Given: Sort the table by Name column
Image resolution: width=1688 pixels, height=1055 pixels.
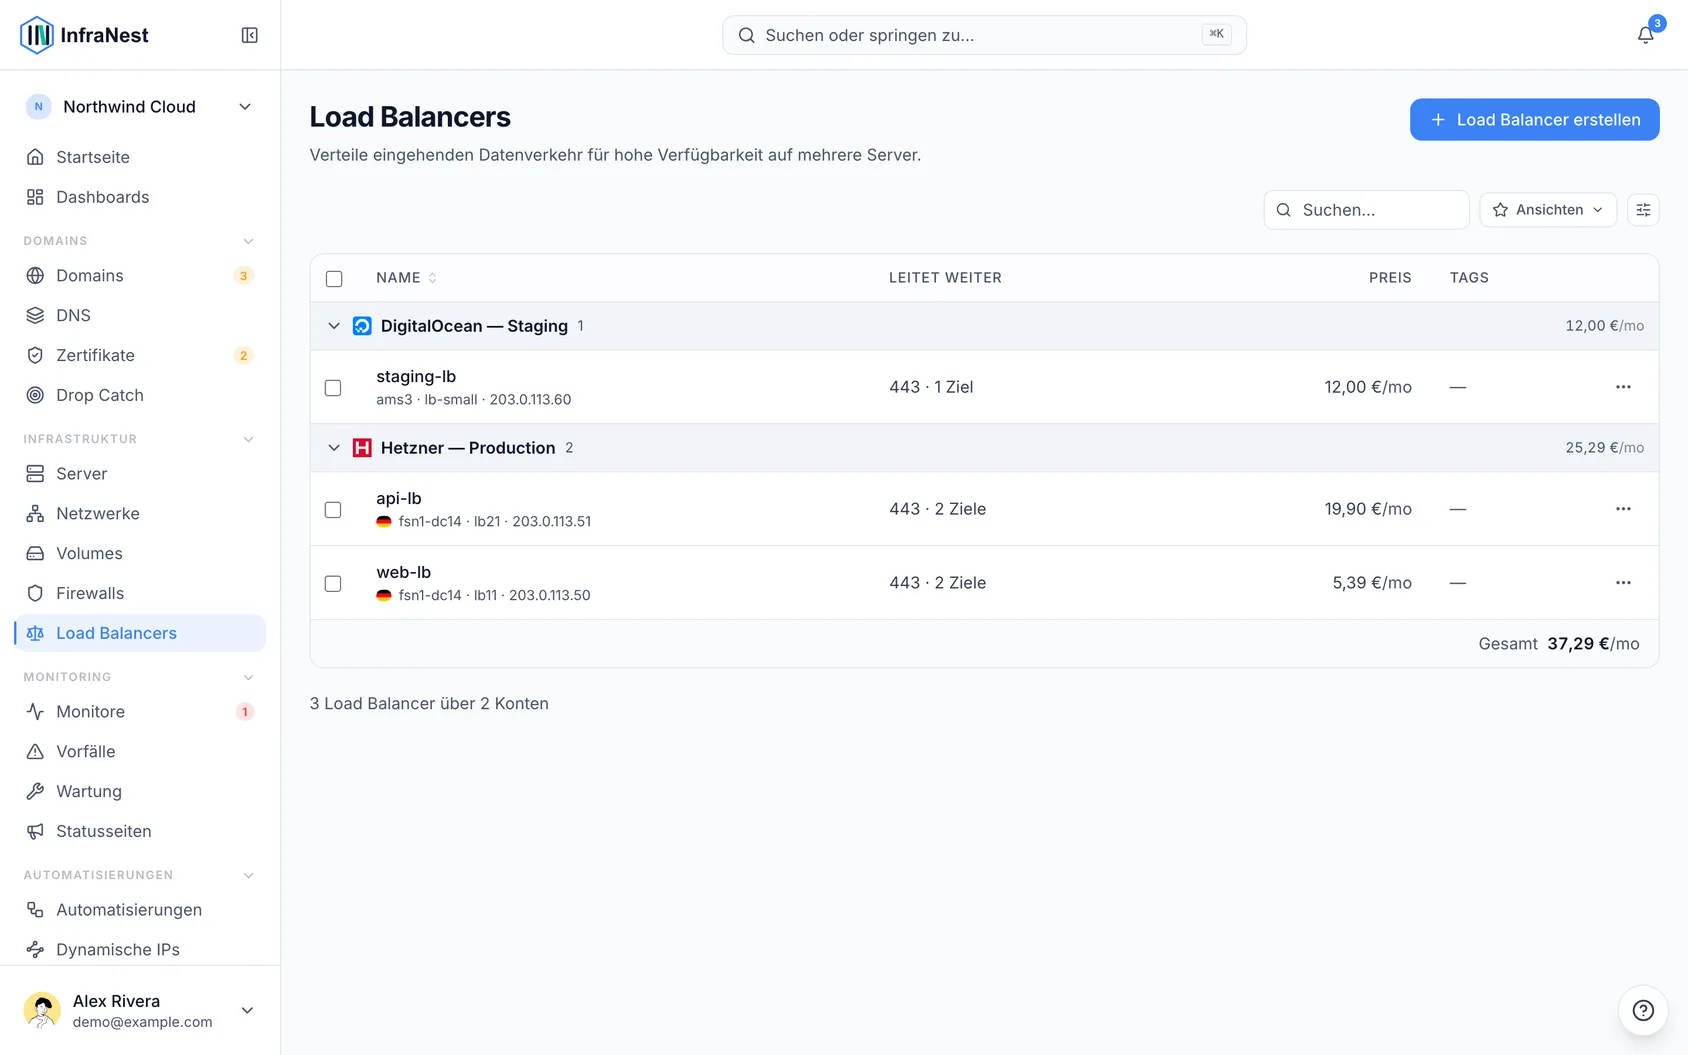Looking at the screenshot, I should [406, 278].
